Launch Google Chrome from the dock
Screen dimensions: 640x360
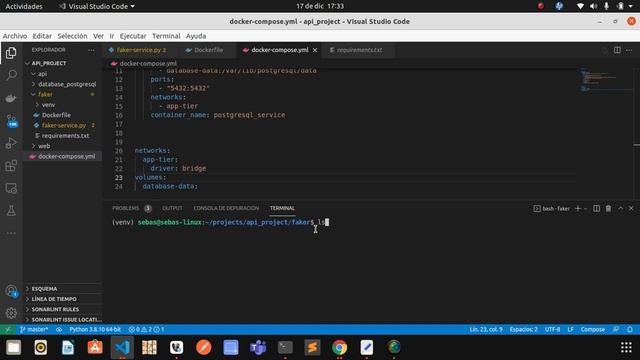point(339,347)
